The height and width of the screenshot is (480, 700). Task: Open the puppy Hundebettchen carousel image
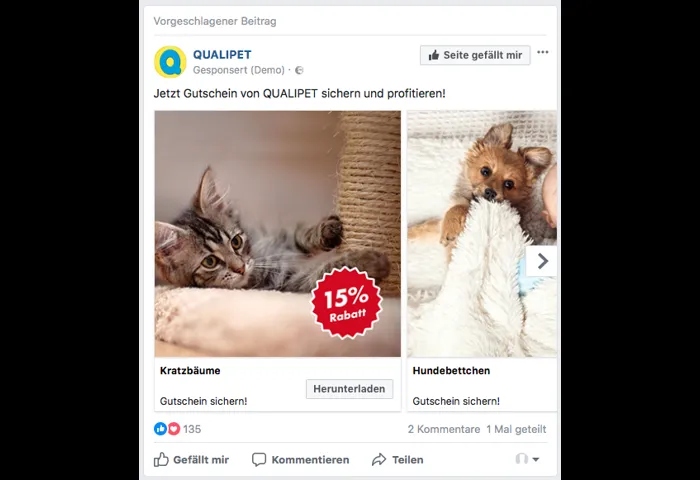482,234
